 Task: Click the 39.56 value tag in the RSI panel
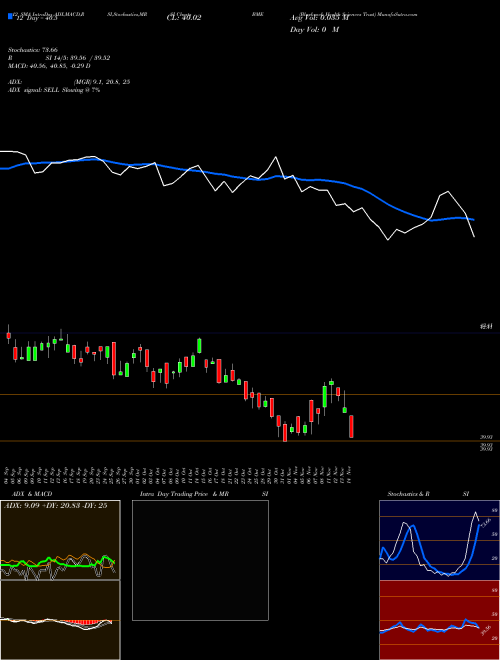click(x=486, y=631)
